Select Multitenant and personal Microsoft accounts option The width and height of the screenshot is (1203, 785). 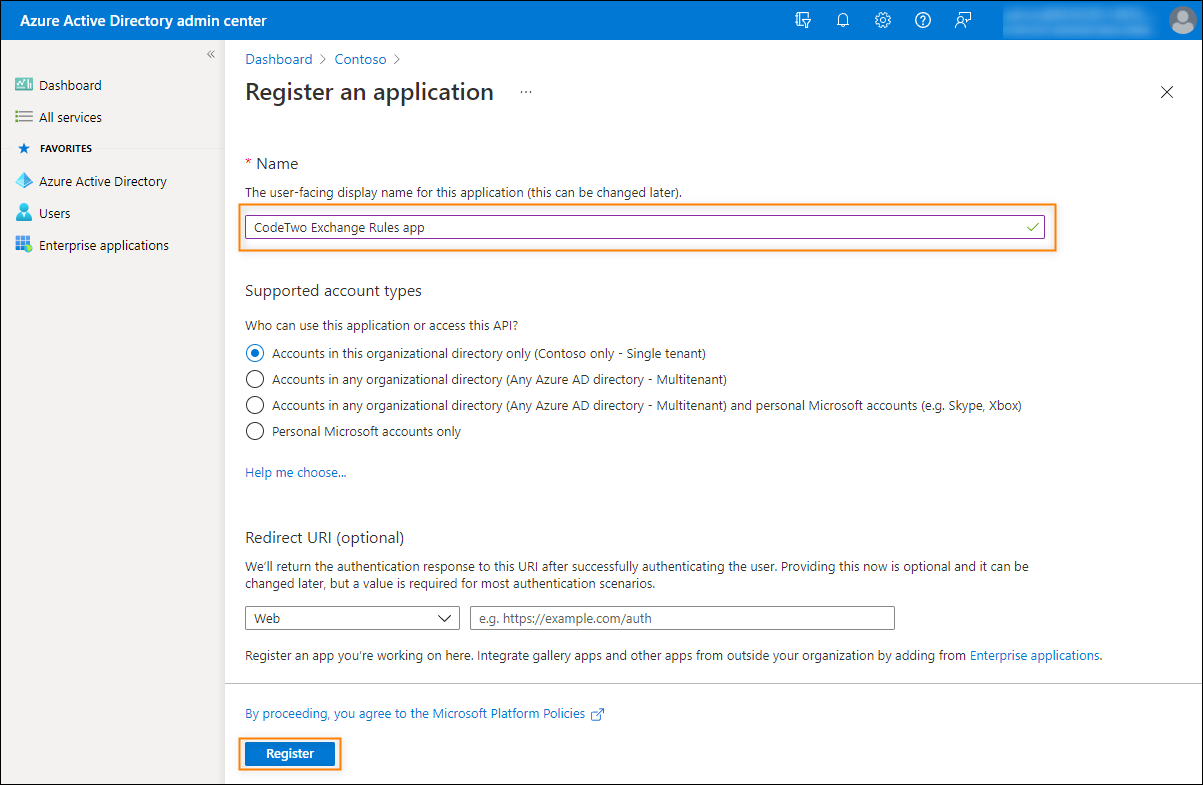click(x=255, y=405)
